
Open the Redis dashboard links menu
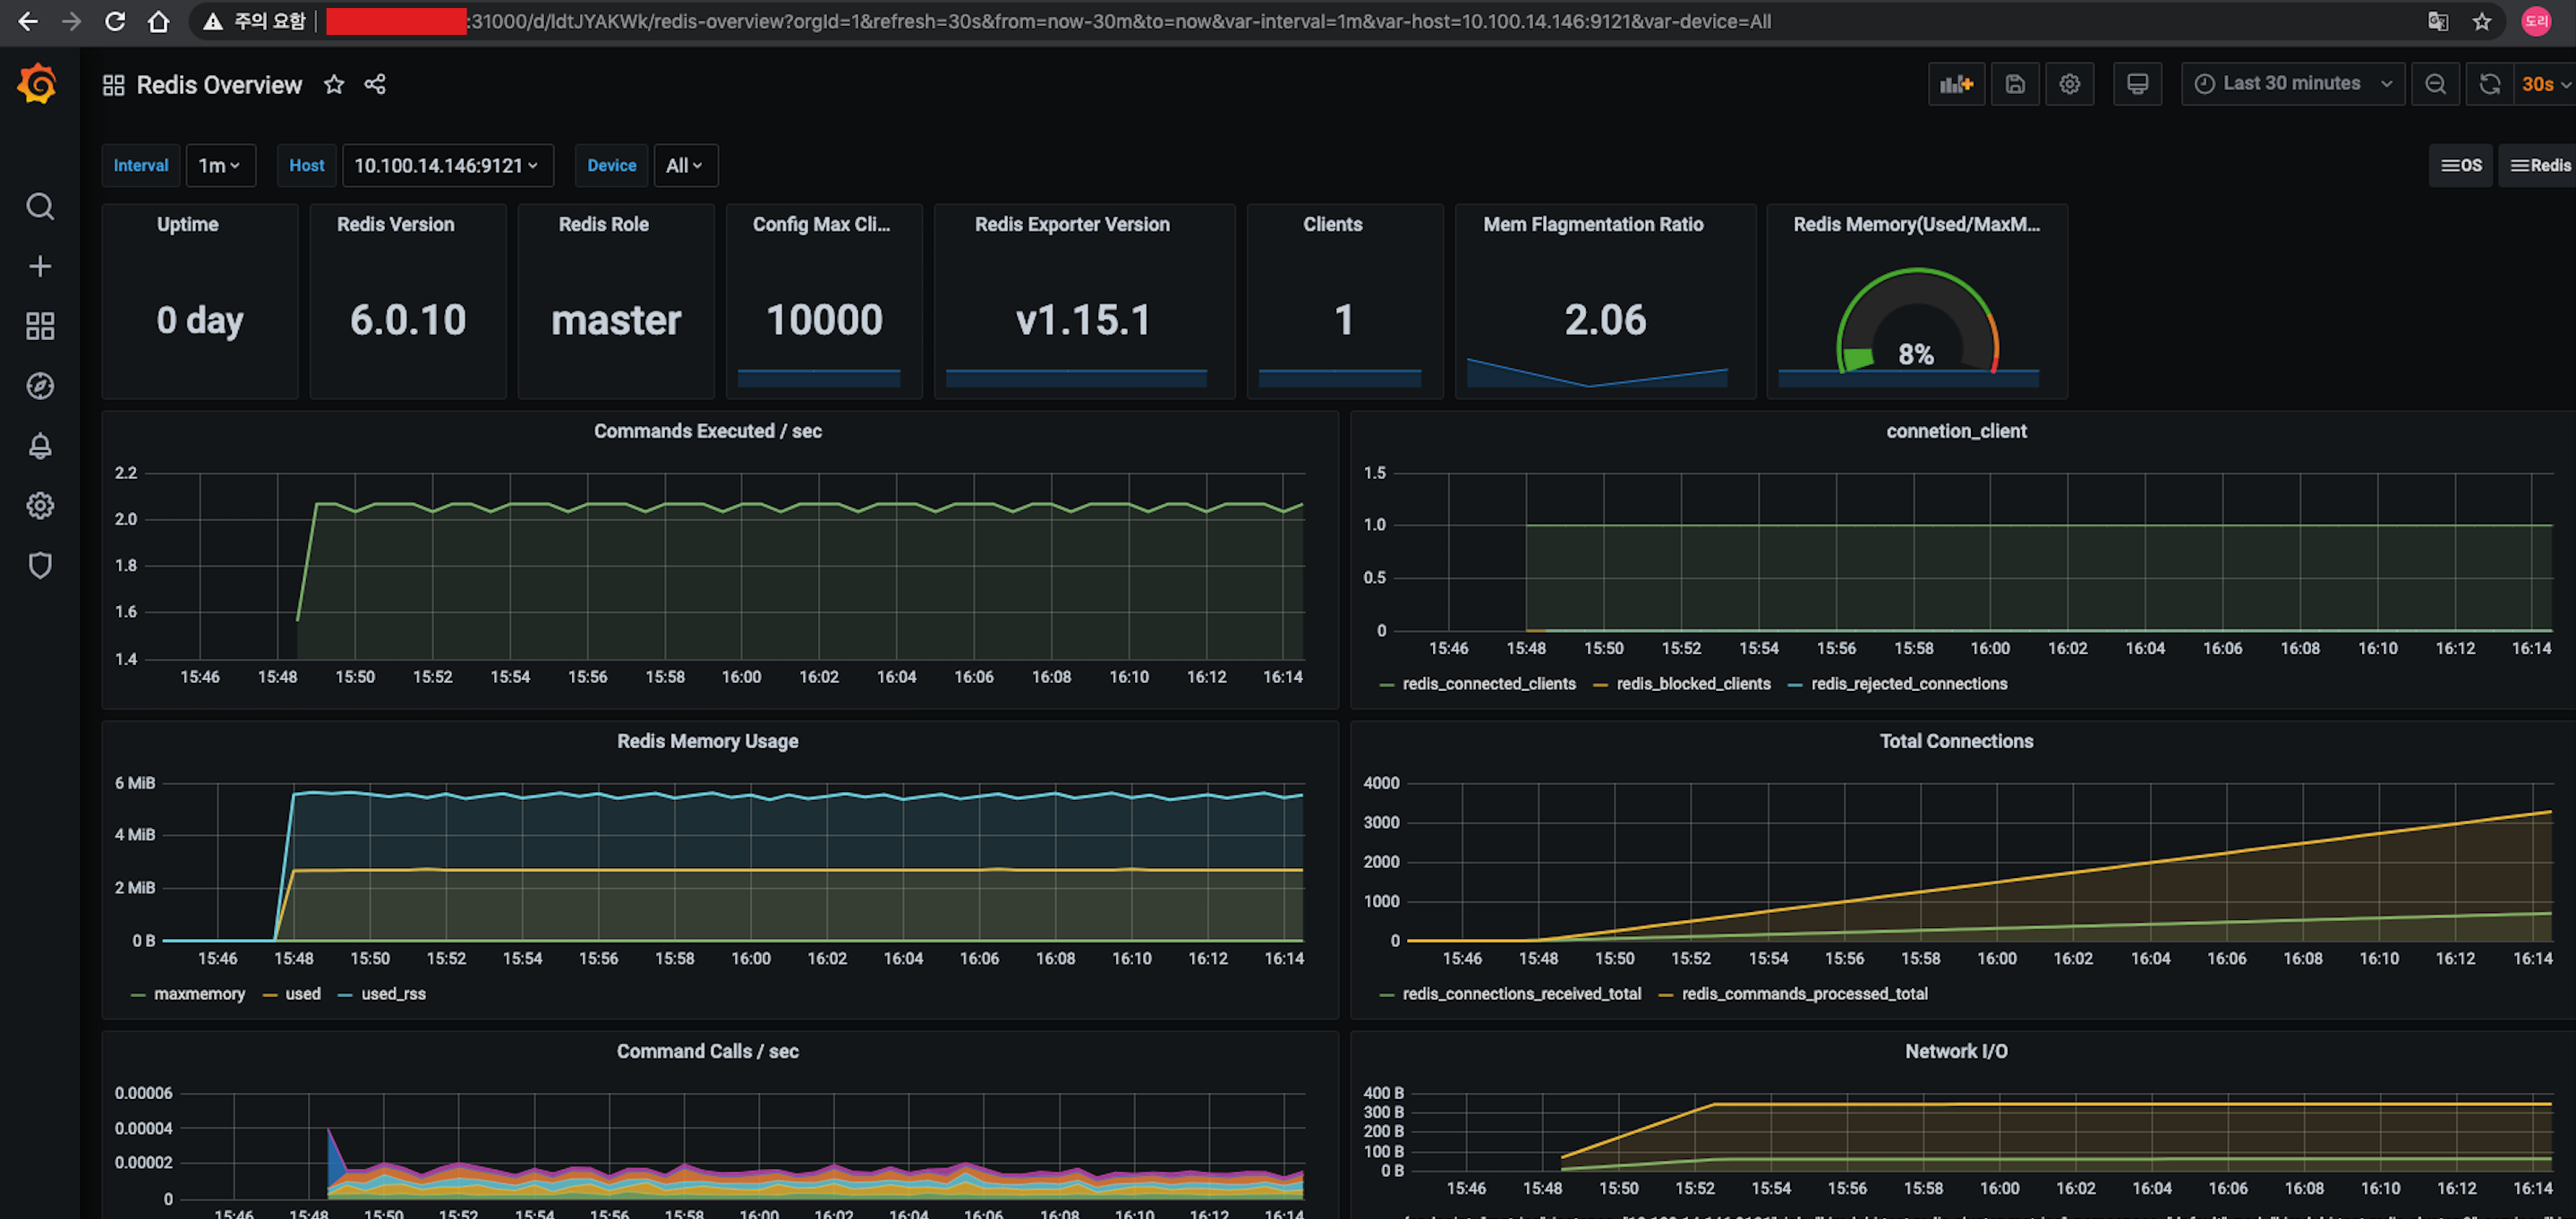click(2540, 166)
